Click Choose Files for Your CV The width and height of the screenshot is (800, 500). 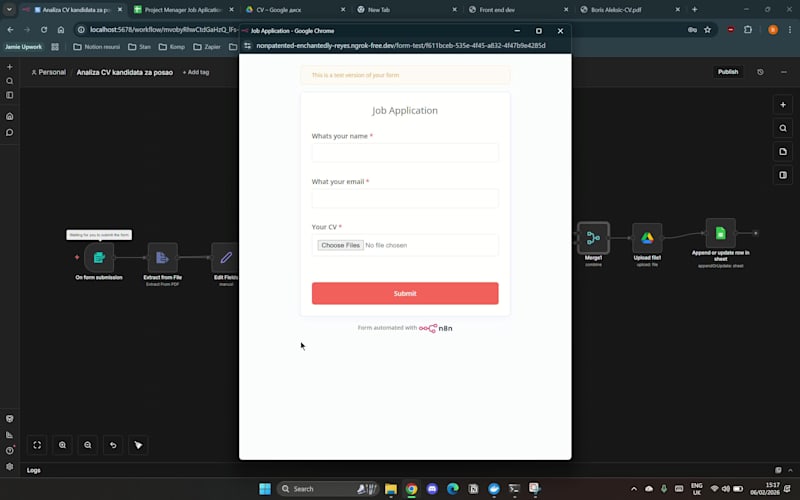(340, 245)
